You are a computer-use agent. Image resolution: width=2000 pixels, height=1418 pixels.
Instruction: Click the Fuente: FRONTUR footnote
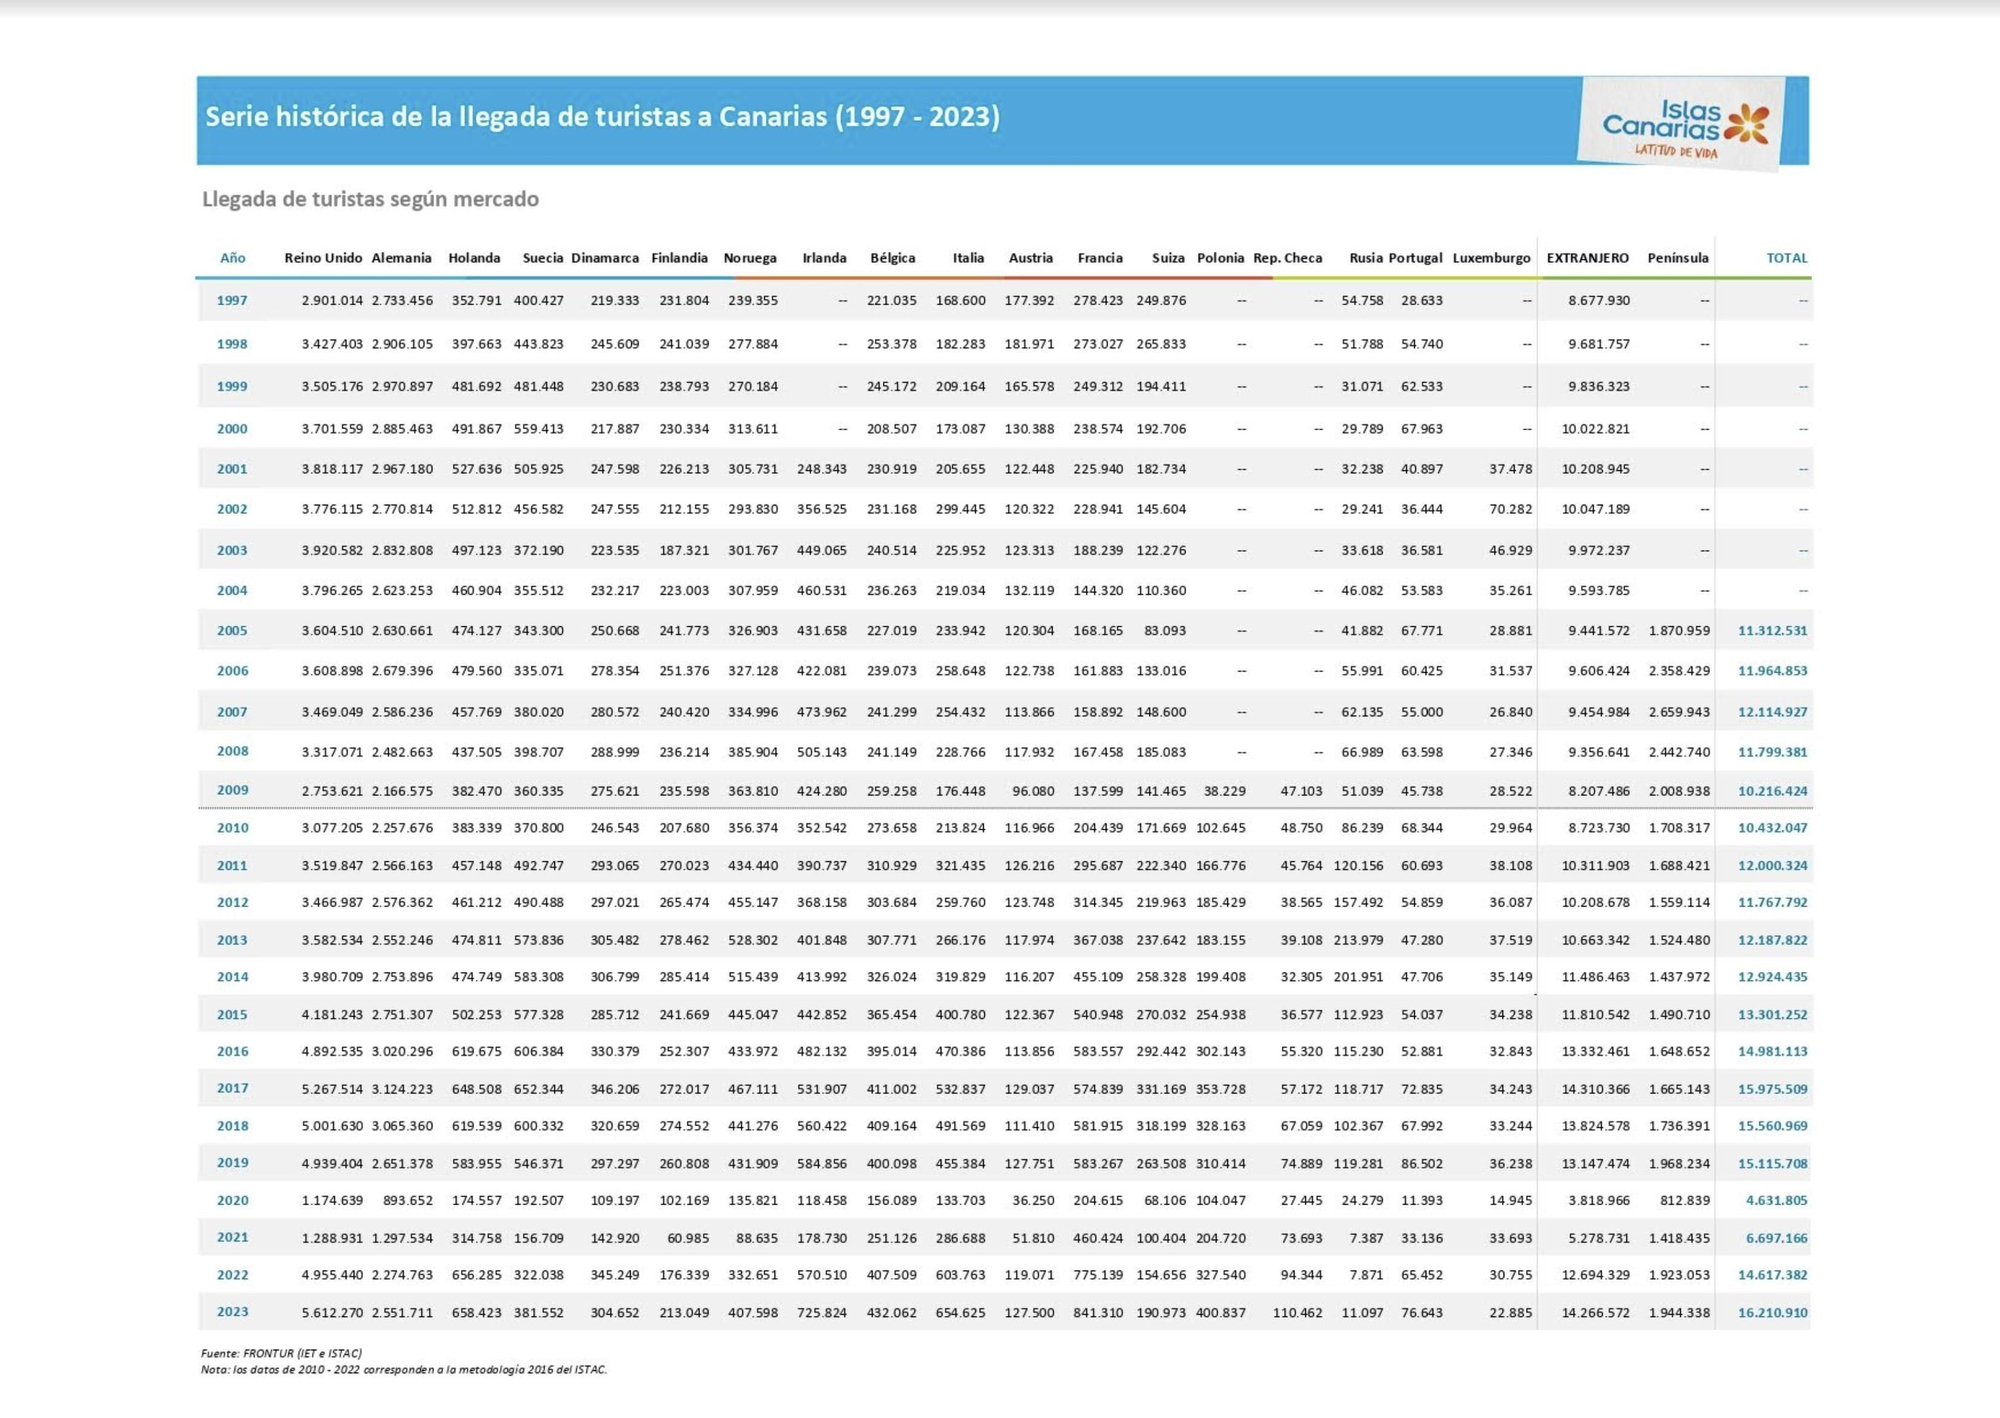[x=281, y=1353]
